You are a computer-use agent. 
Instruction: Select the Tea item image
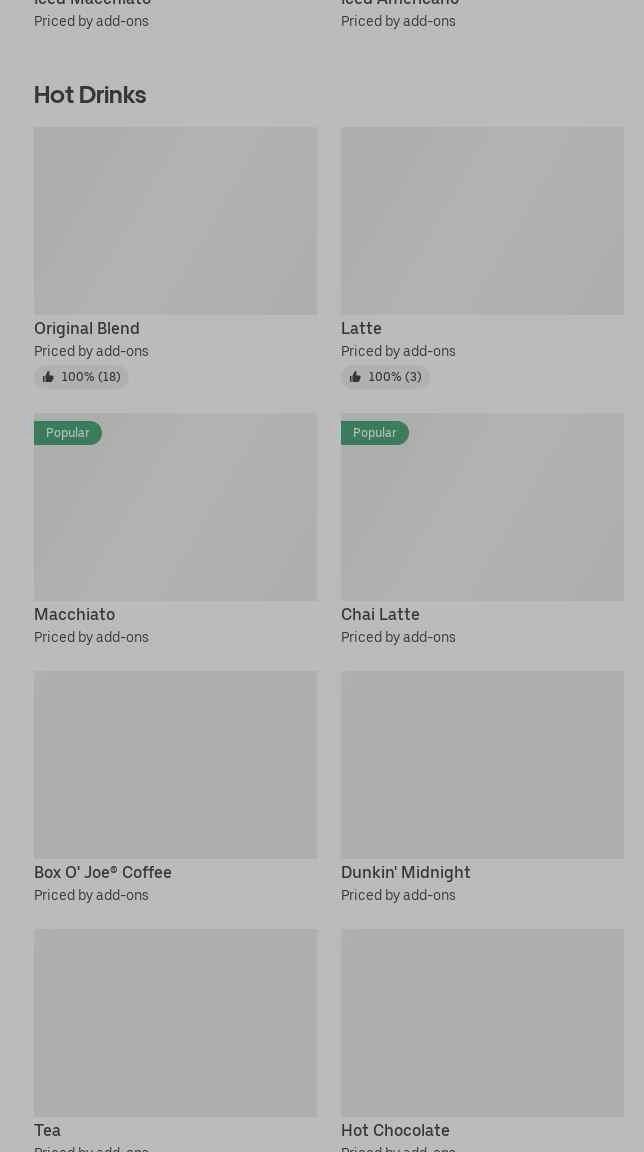pyautogui.click(x=175, y=1023)
